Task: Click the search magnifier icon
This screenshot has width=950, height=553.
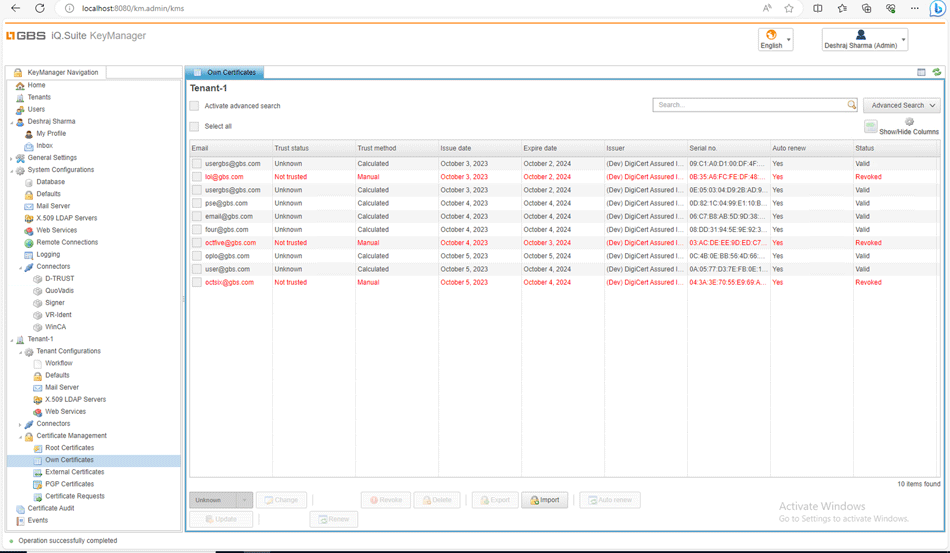Action: tap(851, 105)
